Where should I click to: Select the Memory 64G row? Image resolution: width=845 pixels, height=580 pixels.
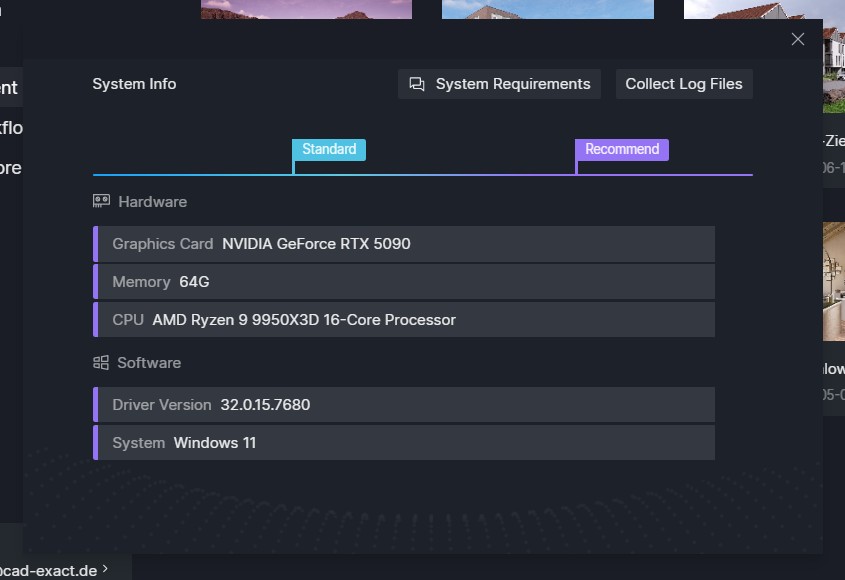click(404, 282)
